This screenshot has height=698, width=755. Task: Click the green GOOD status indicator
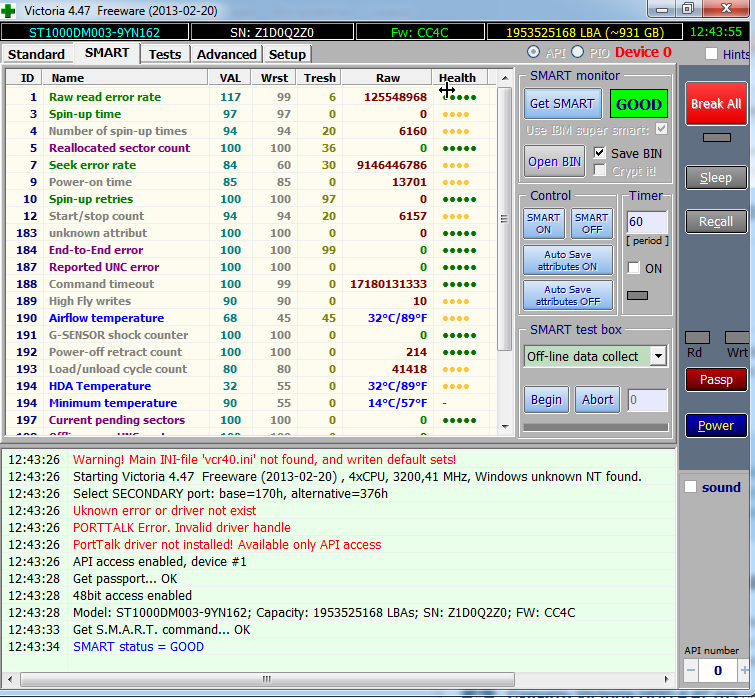coord(638,104)
